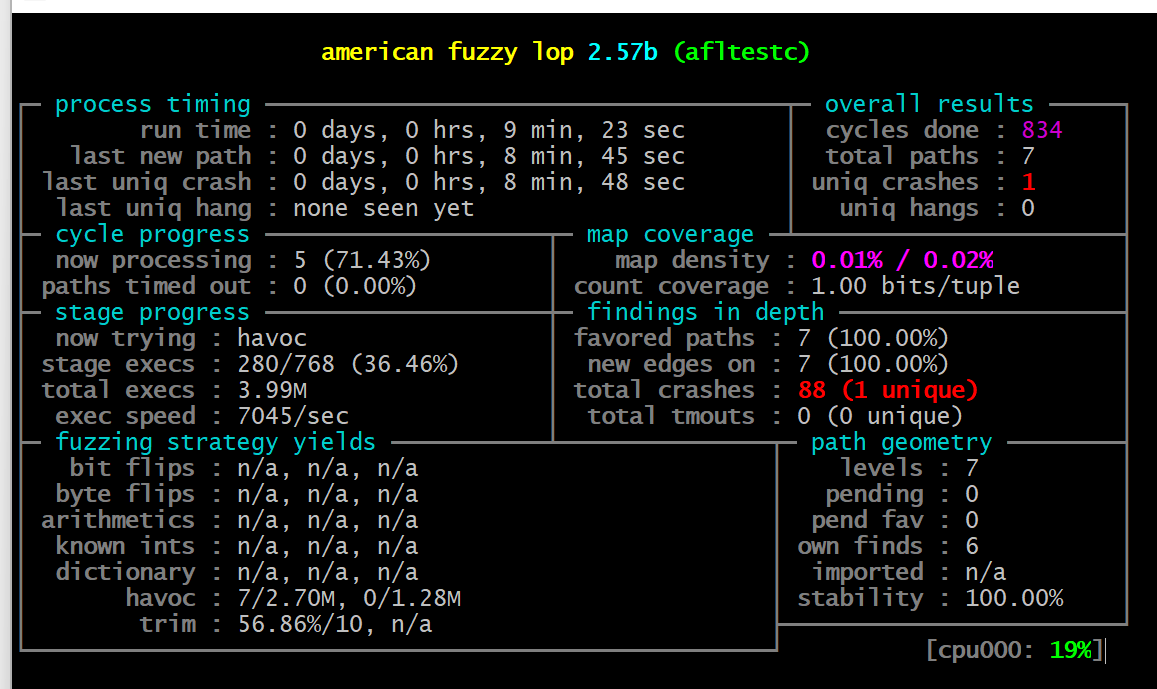The image size is (1157, 689).
Task: Select the value "0 (0.00%)"
Action: [356, 286]
